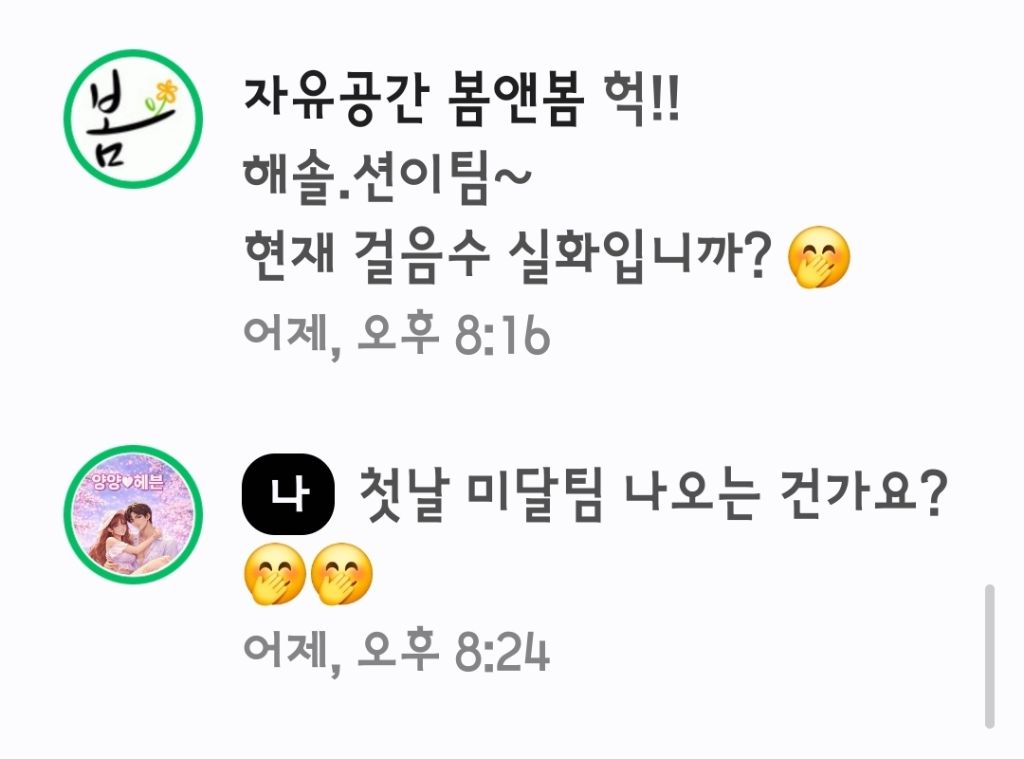Click the 어제, 오후 8:24 timestamp

(396, 651)
